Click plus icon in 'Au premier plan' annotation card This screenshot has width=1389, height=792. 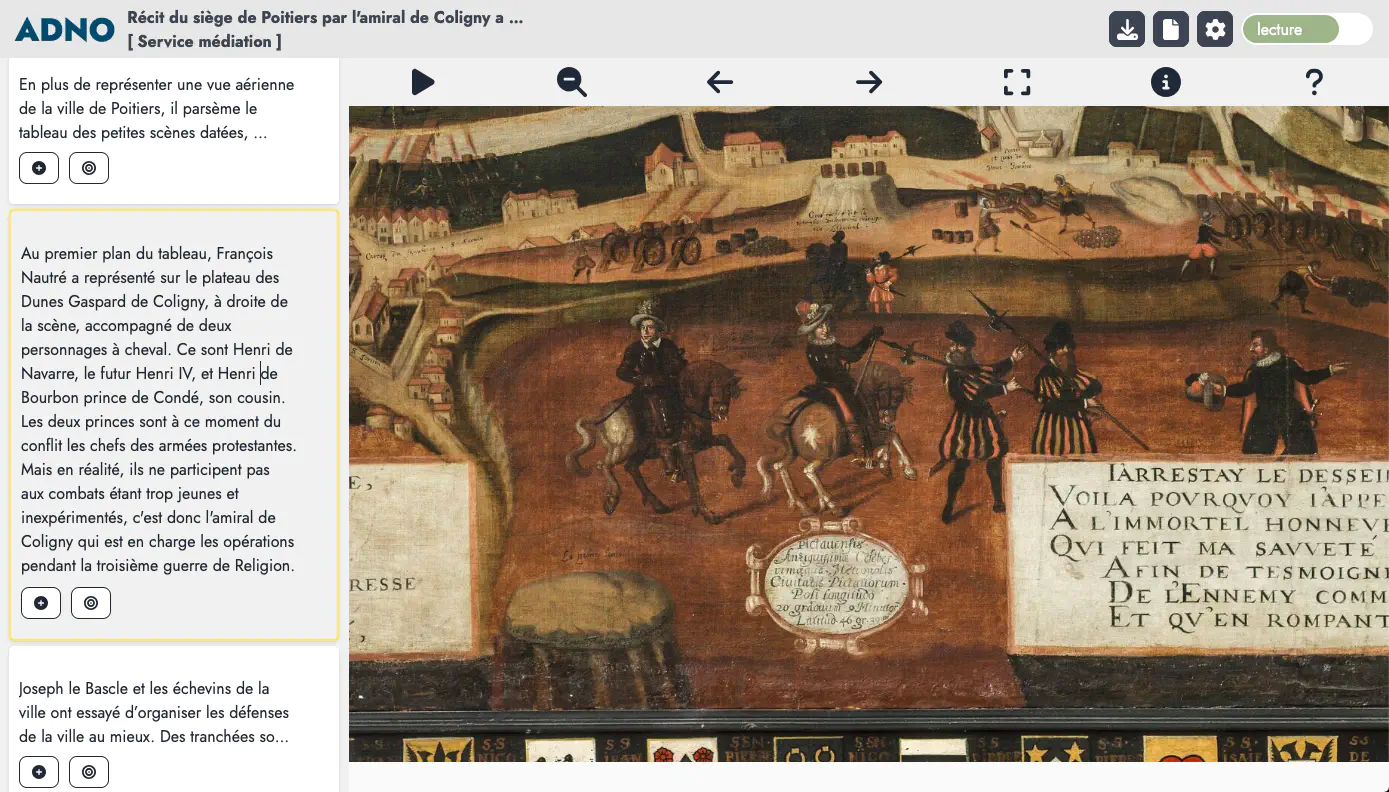click(41, 603)
